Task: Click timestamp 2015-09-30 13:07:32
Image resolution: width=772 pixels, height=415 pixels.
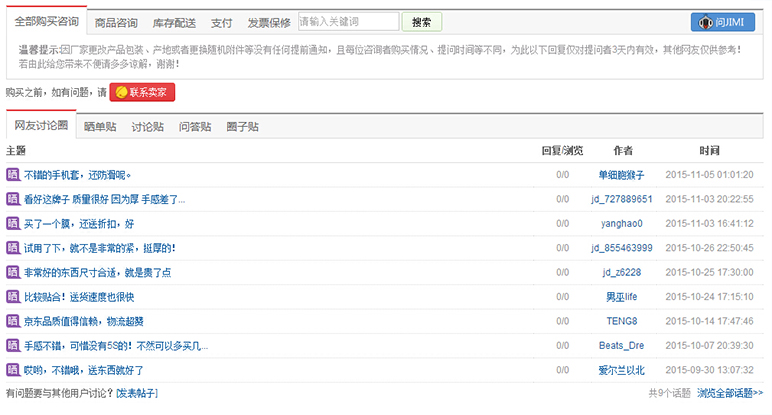Action: tap(709, 370)
